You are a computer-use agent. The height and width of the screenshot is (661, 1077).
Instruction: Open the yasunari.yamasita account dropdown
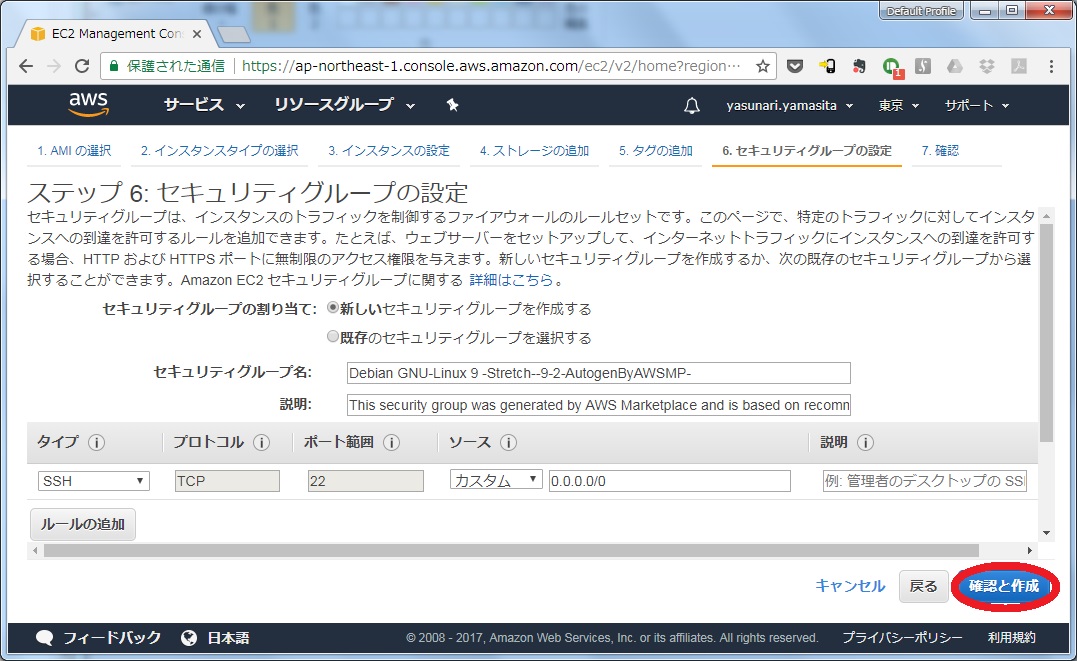tap(790, 105)
